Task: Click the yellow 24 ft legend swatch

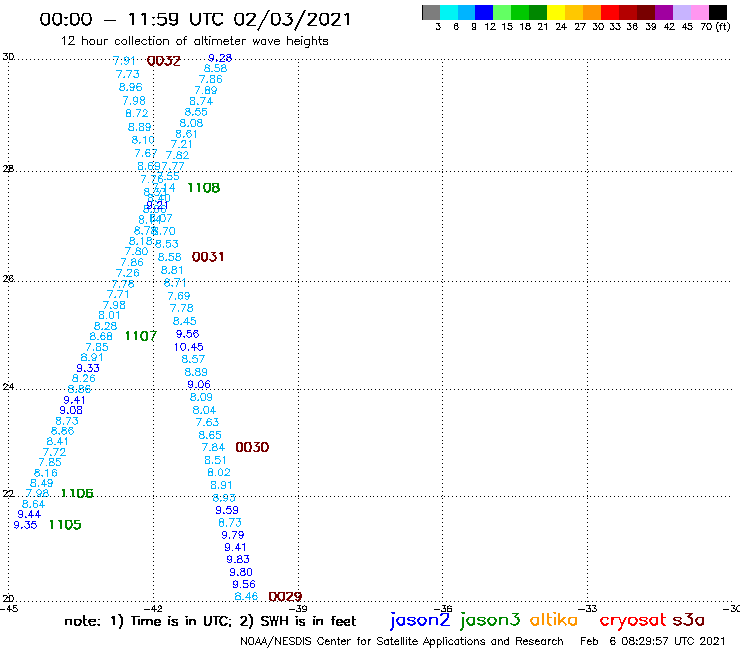Action: coord(556,12)
